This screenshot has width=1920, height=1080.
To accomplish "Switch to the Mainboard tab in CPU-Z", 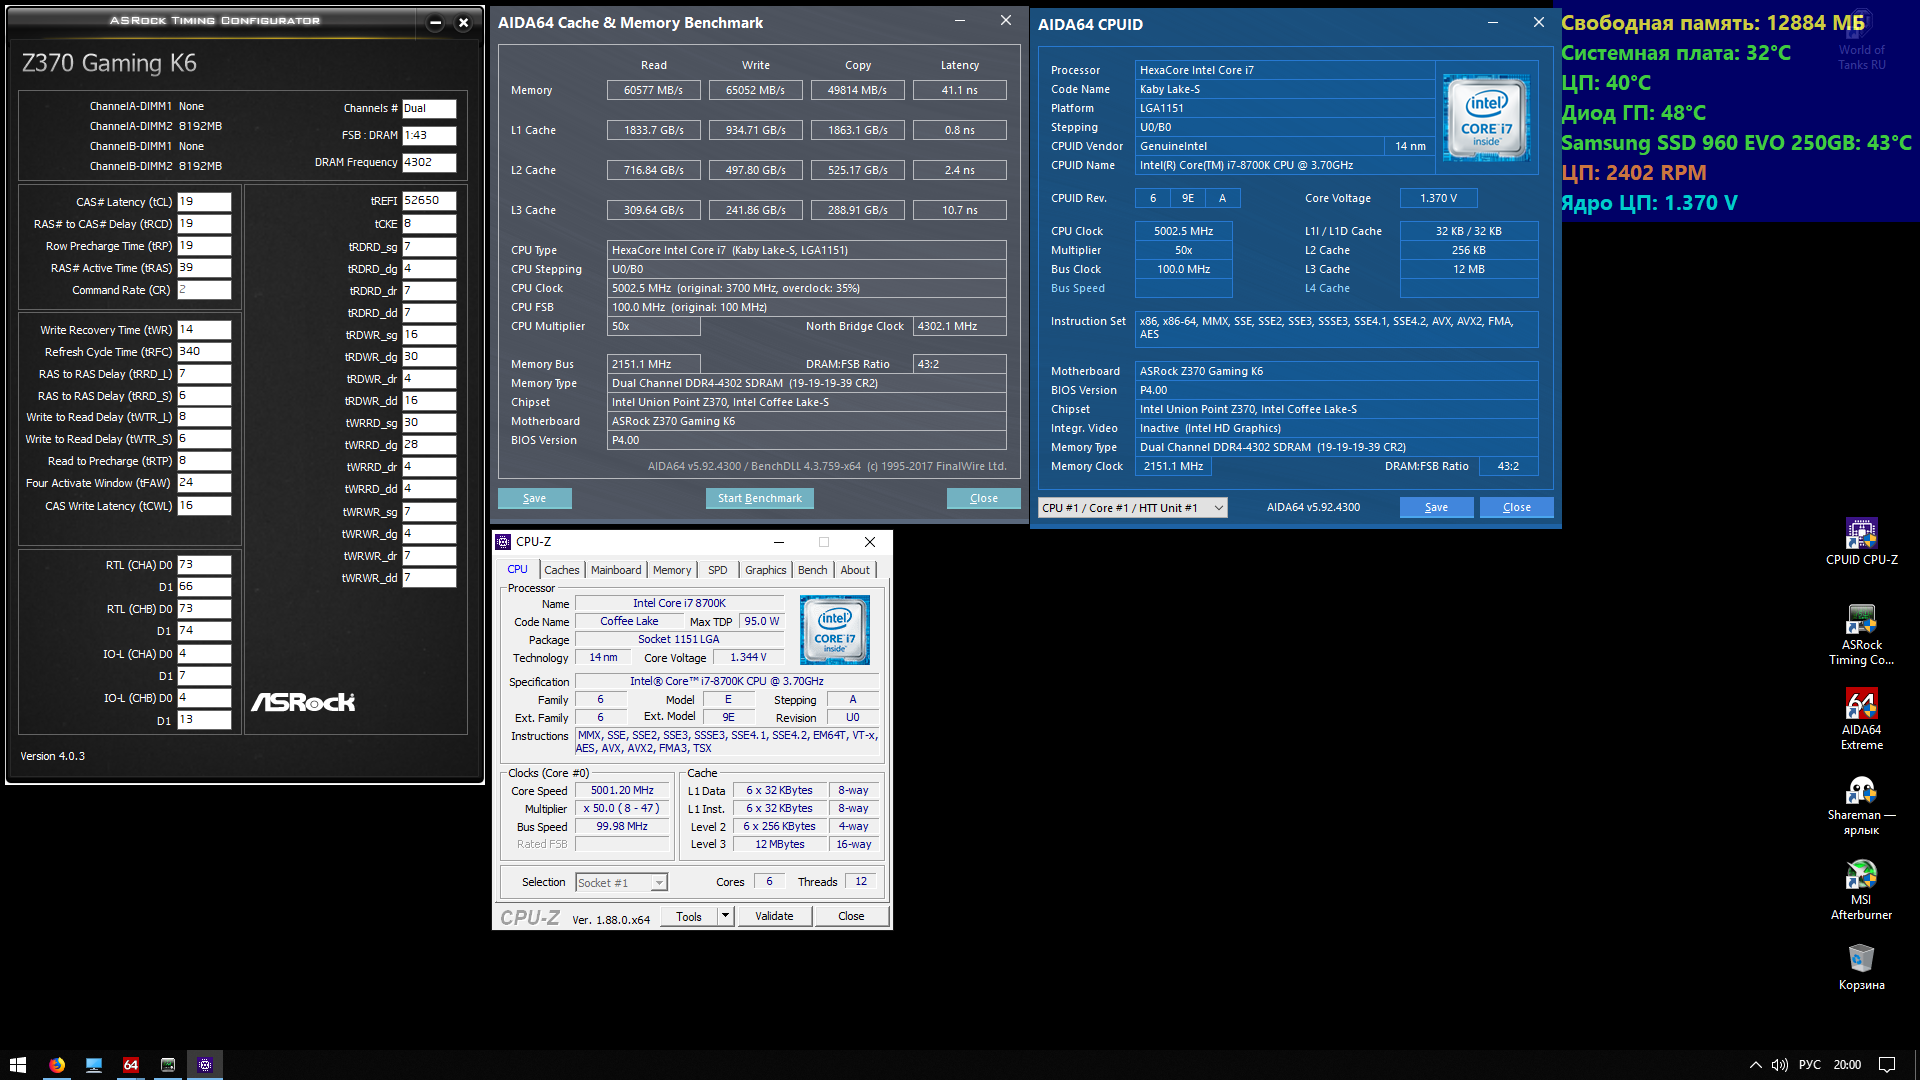I will click(616, 570).
